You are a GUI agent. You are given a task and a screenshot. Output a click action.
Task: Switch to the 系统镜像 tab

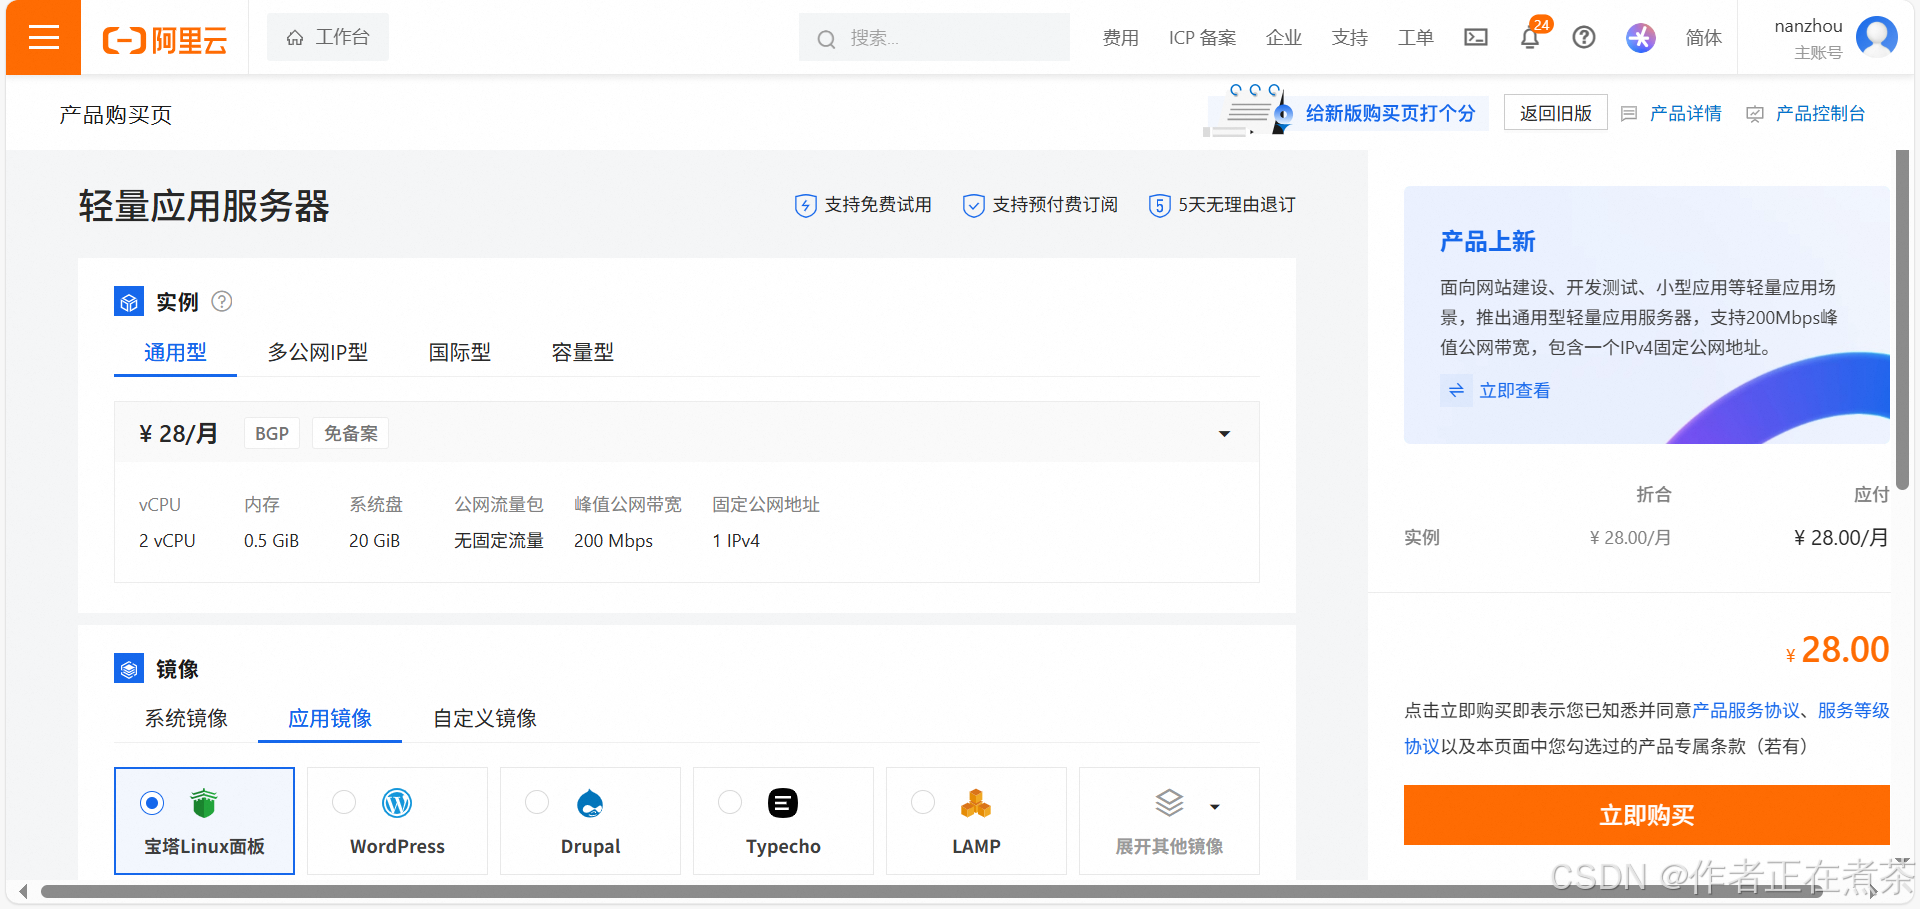pyautogui.click(x=186, y=718)
